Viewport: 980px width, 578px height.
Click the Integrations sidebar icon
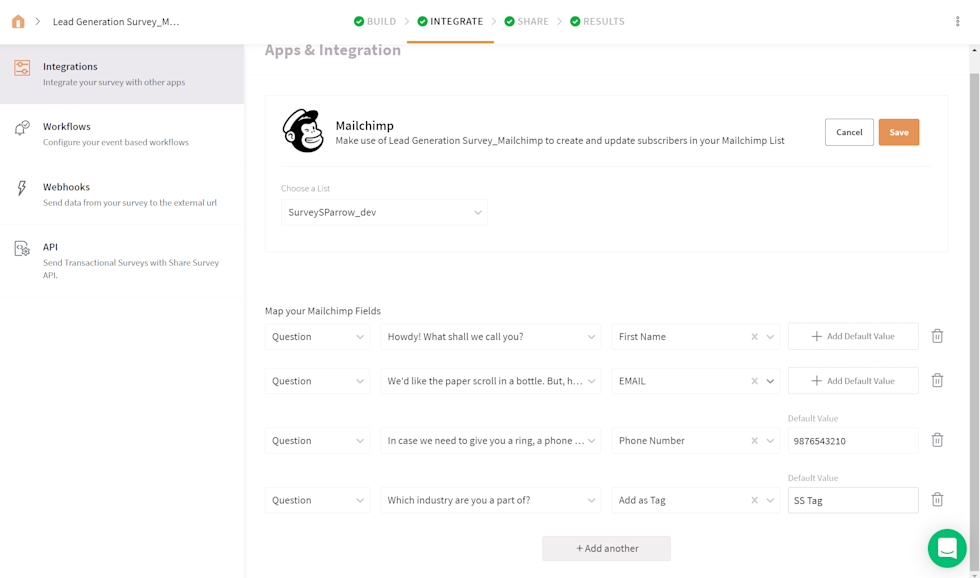point(21,70)
